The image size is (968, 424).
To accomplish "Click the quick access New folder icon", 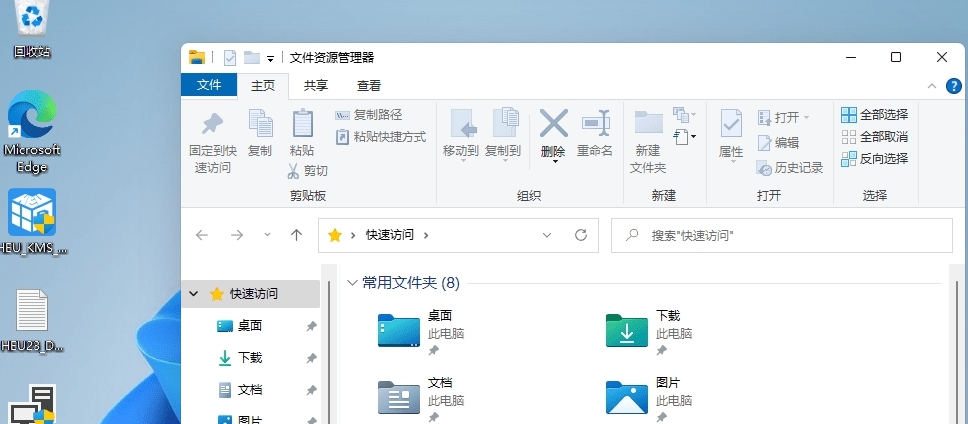I will [251, 57].
